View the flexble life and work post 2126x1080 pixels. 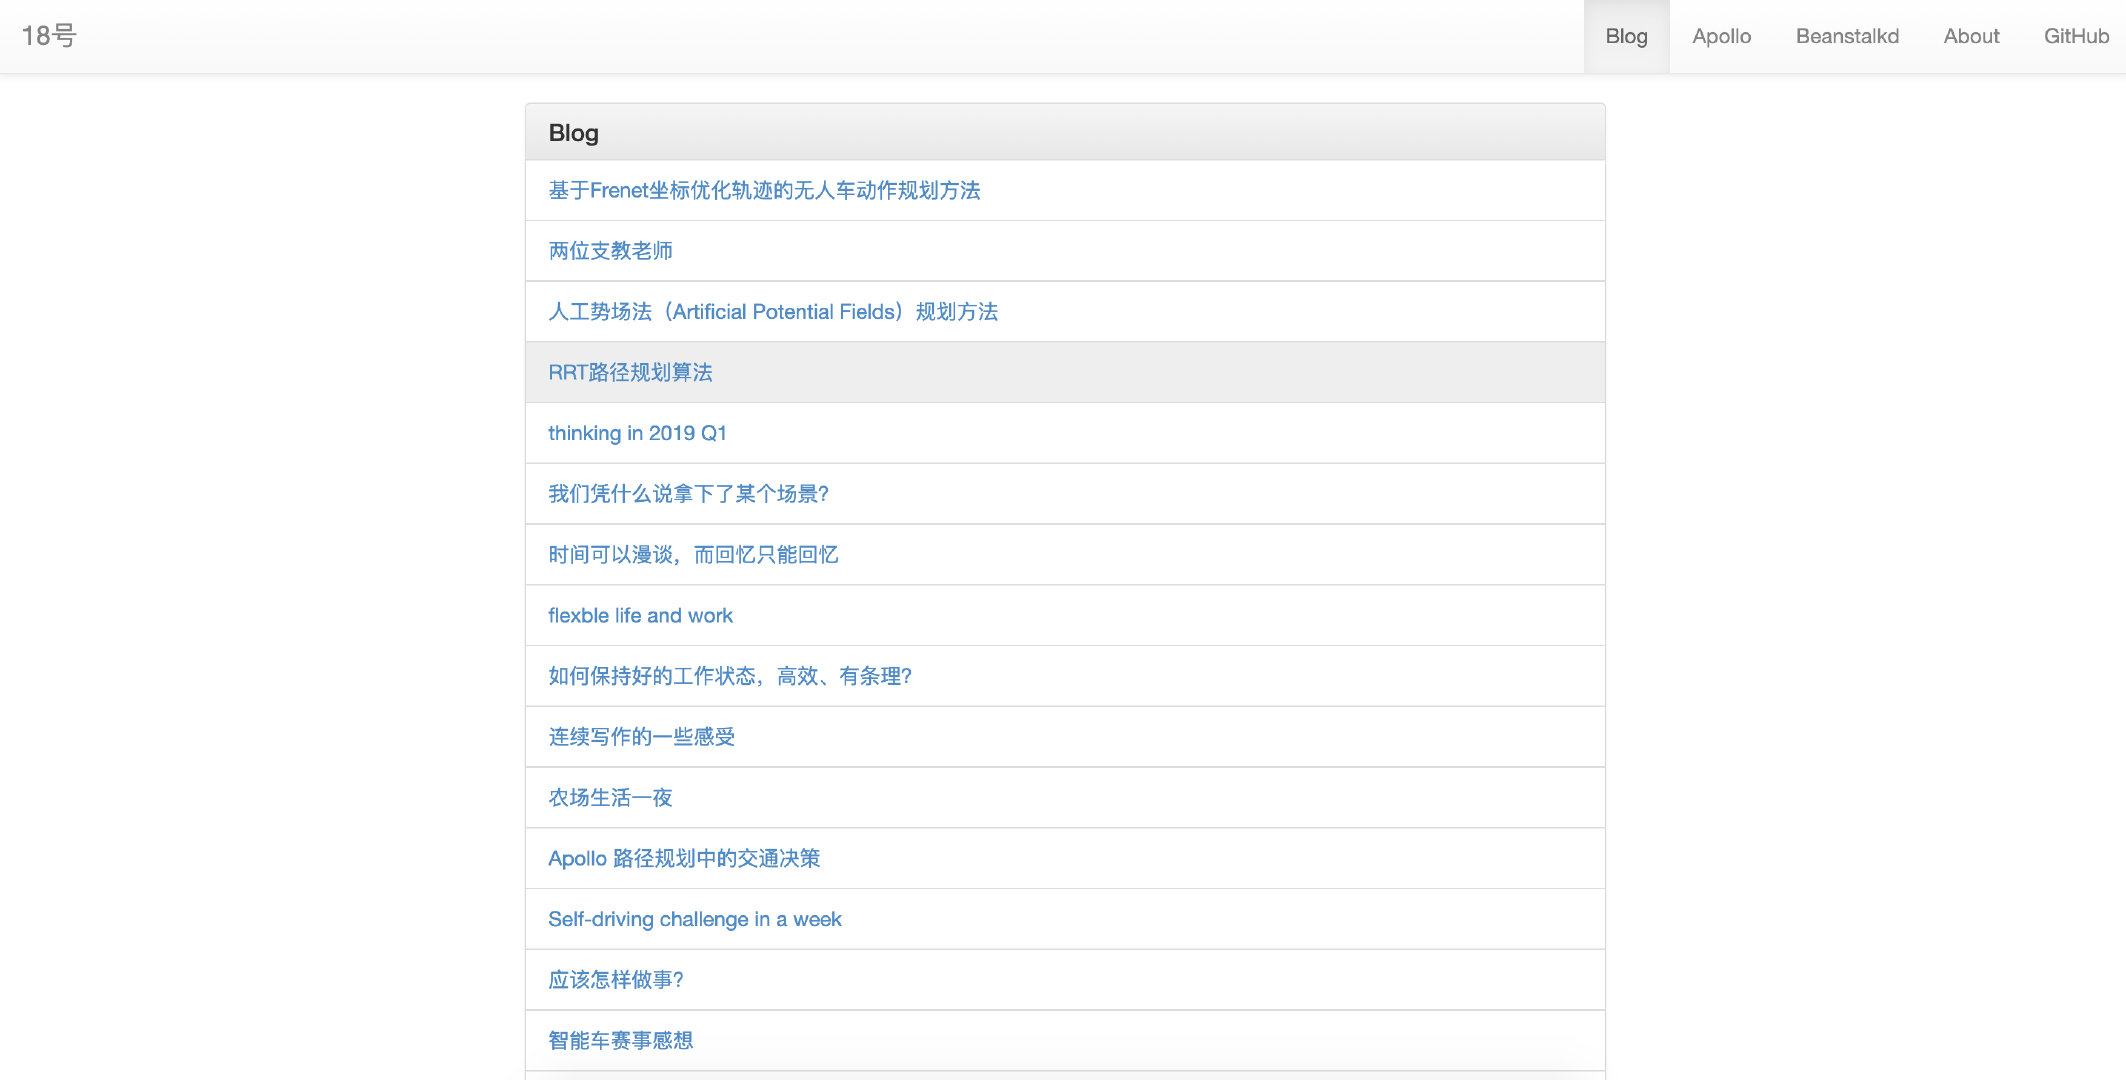640,616
